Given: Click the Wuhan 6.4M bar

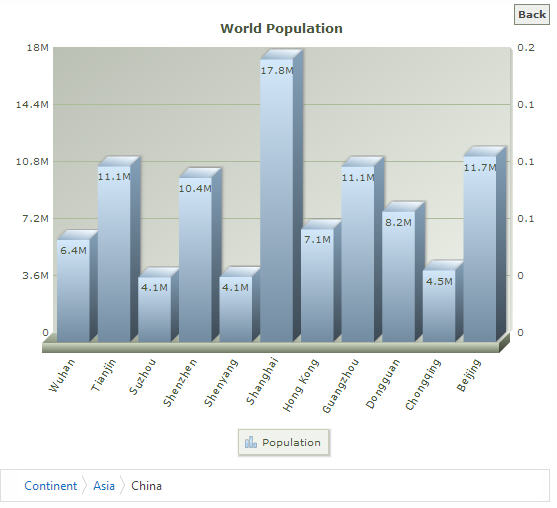Looking at the screenshot, I should 74,291.
